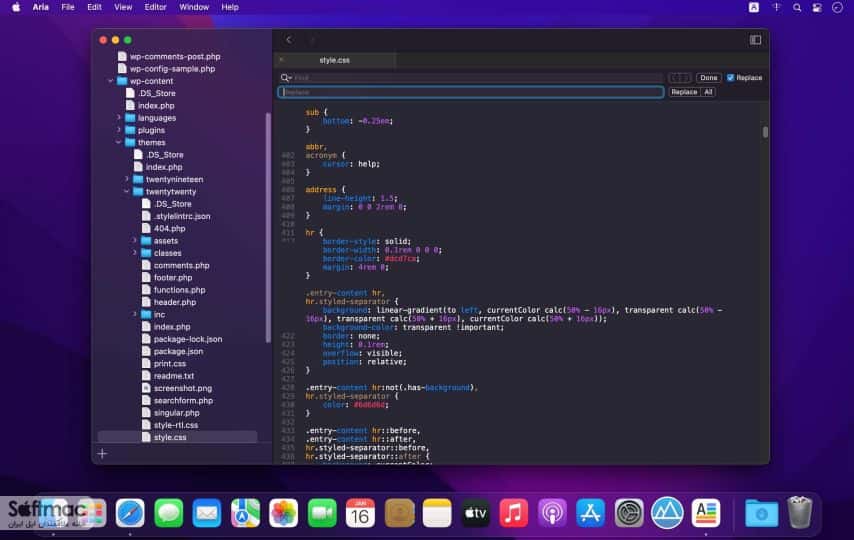Launch App Store from the dock
Screen dimensions: 854x540
point(590,513)
